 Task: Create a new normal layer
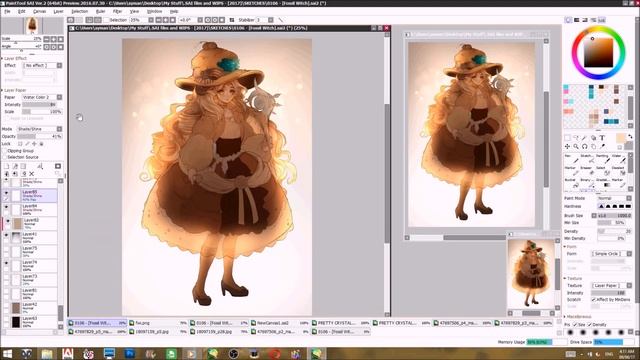[x=7, y=166]
